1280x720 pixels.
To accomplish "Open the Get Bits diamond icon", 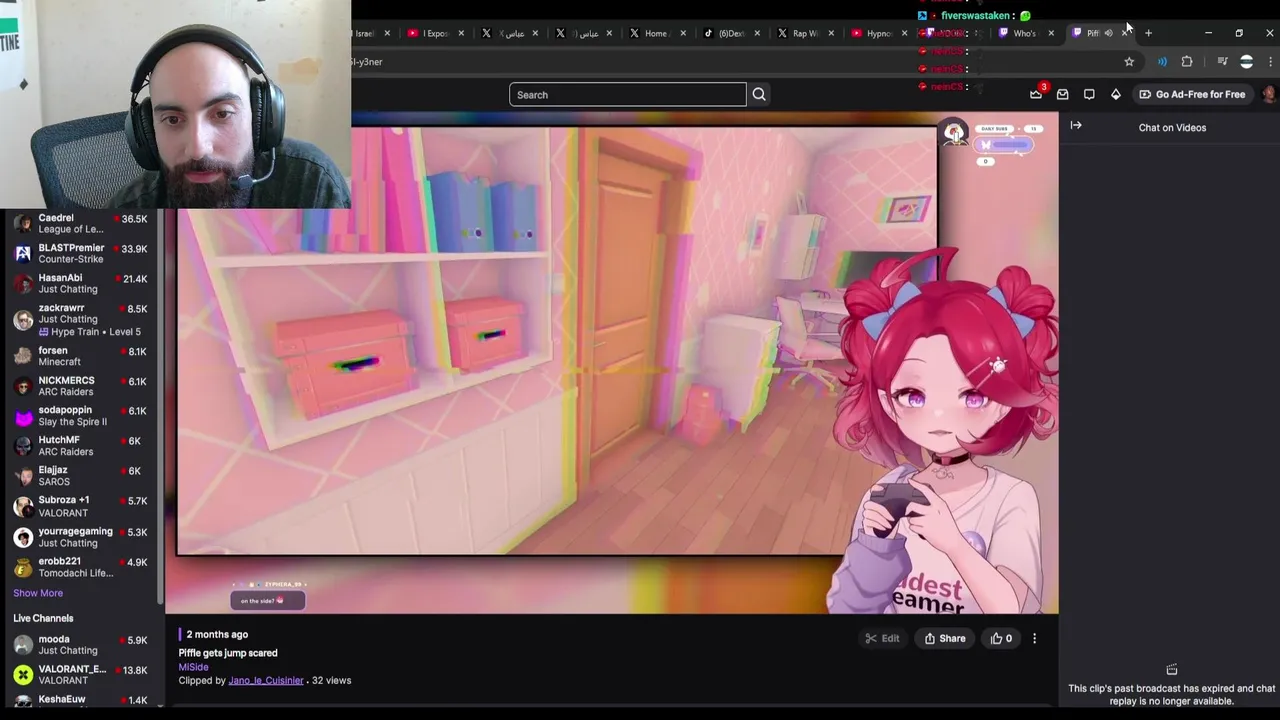I will [x=1116, y=94].
